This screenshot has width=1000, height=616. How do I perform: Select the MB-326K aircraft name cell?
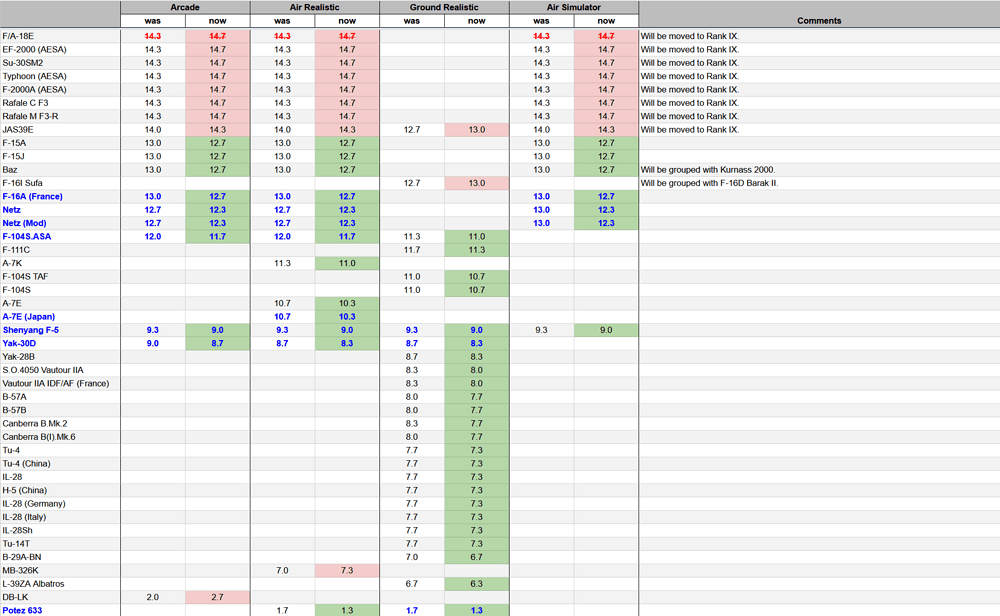(x=20, y=570)
